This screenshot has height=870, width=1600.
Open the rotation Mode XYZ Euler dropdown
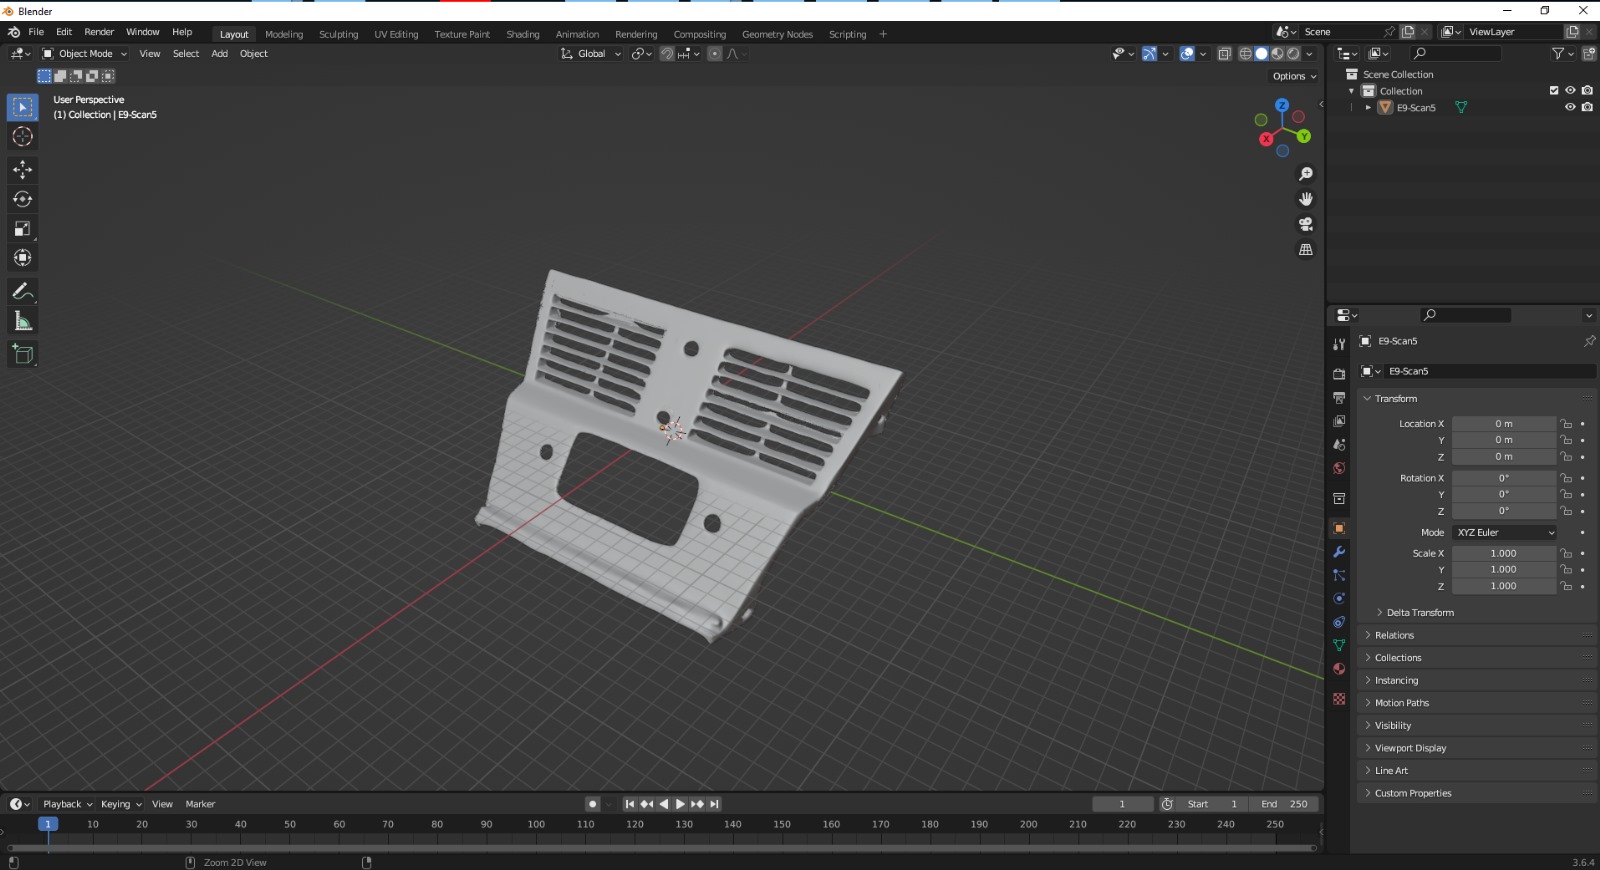coord(1504,533)
